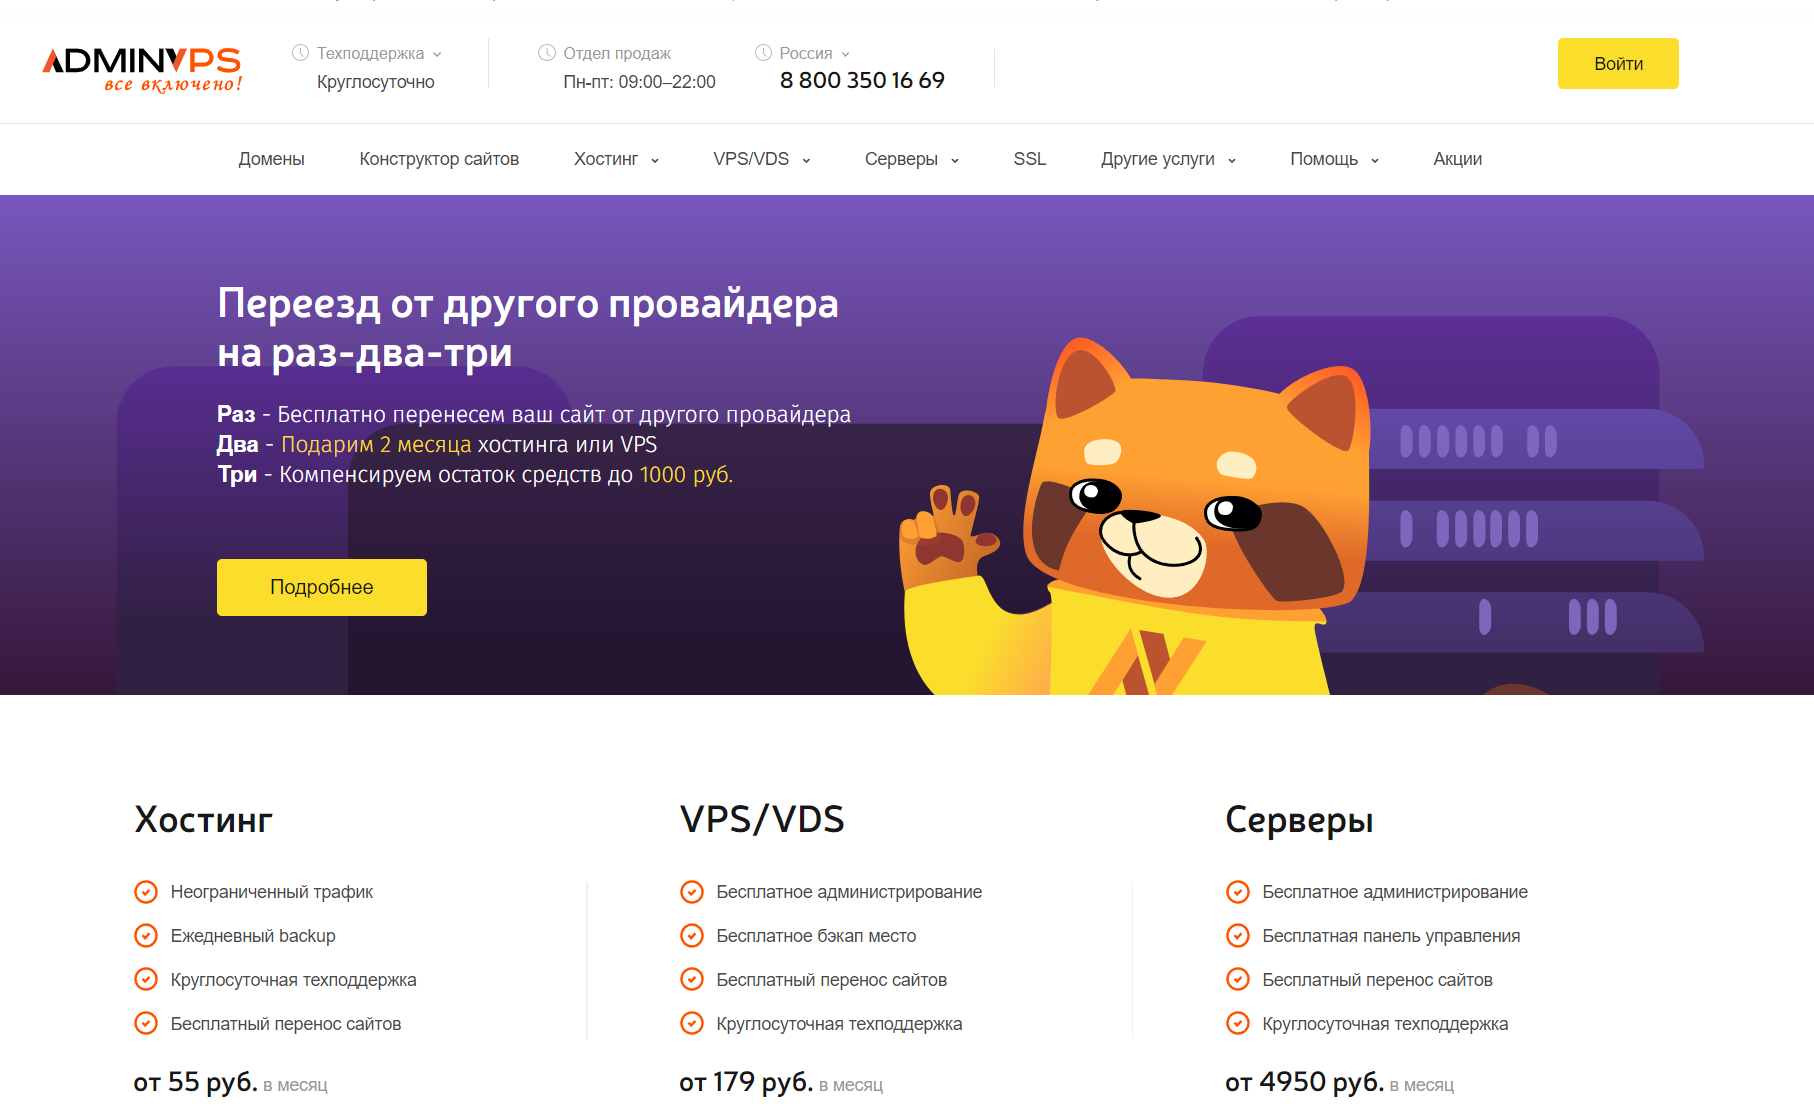Image resolution: width=1814 pixels, height=1107 pixels.
Task: Click the checkmark icon next to Неограниченный трафик
Action: [x=146, y=892]
